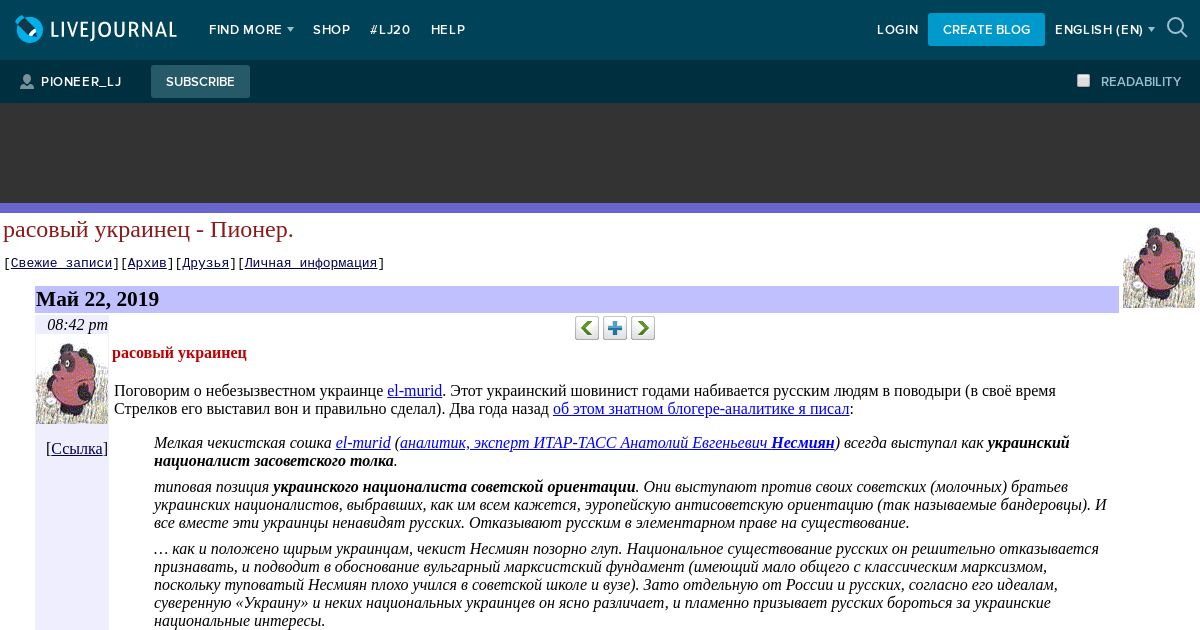
Task: Click the 08:42 pm timestamp
Action: click(x=77, y=325)
